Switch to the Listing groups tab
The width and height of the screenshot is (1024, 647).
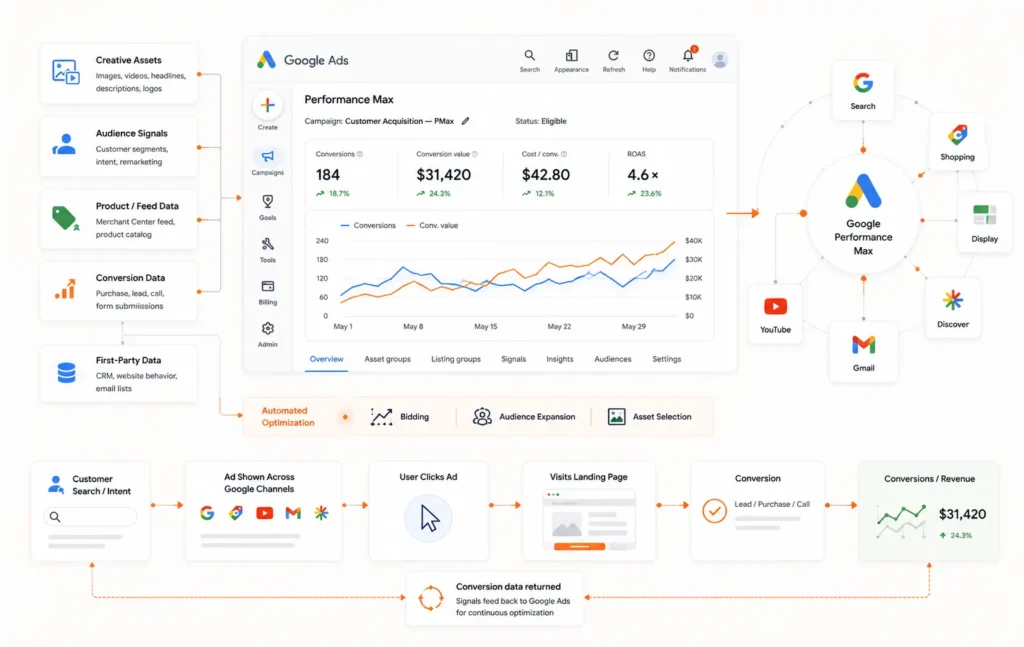(456, 359)
